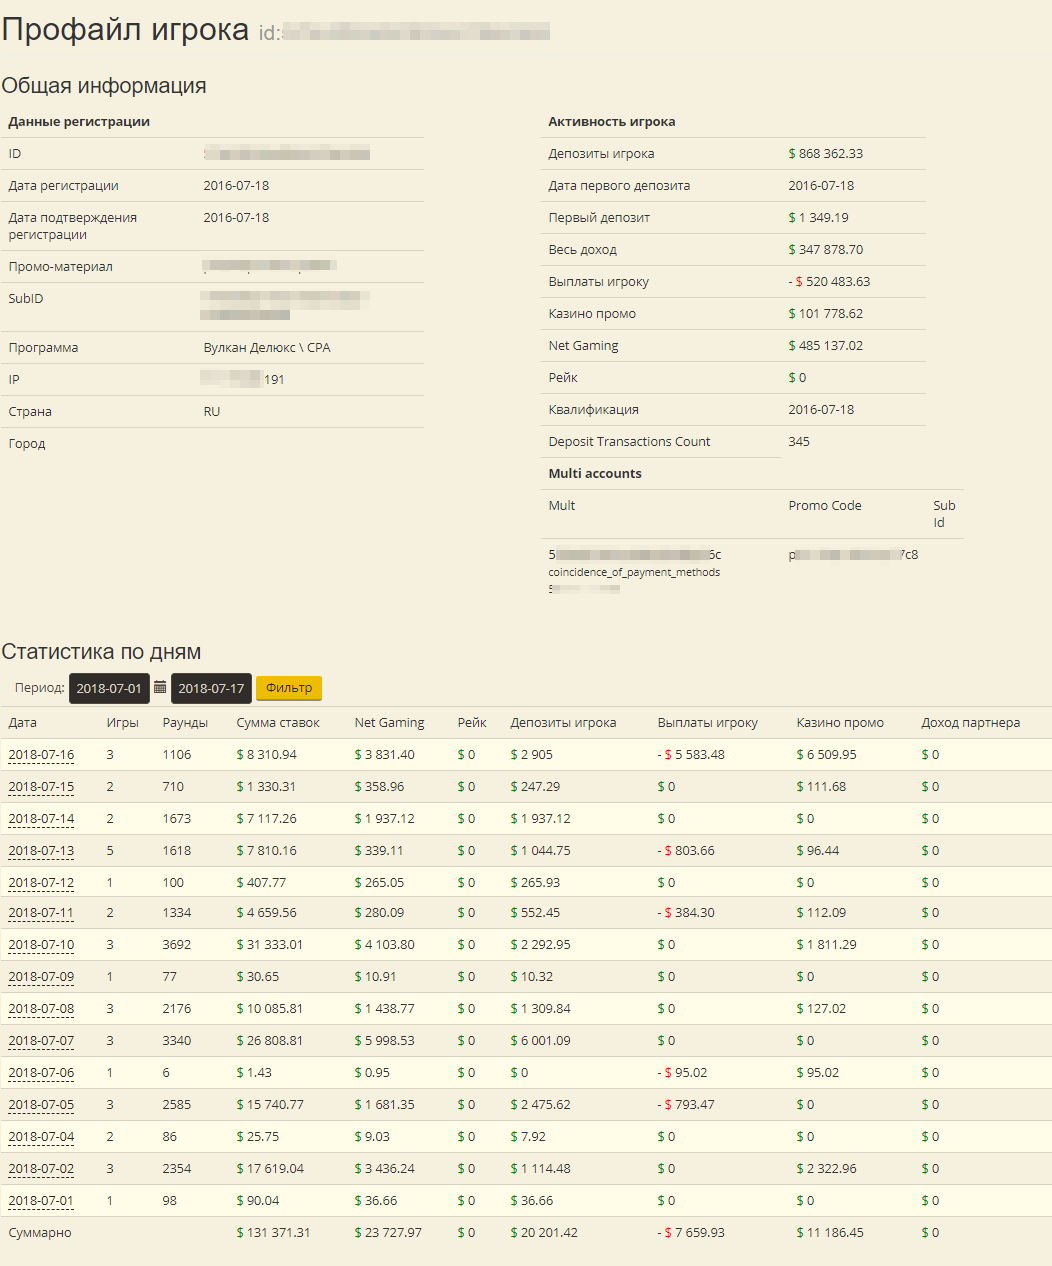Image resolution: width=1052 pixels, height=1266 pixels.
Task: Click the Выплаты игроку column header
Action: pyautogui.click(x=707, y=723)
